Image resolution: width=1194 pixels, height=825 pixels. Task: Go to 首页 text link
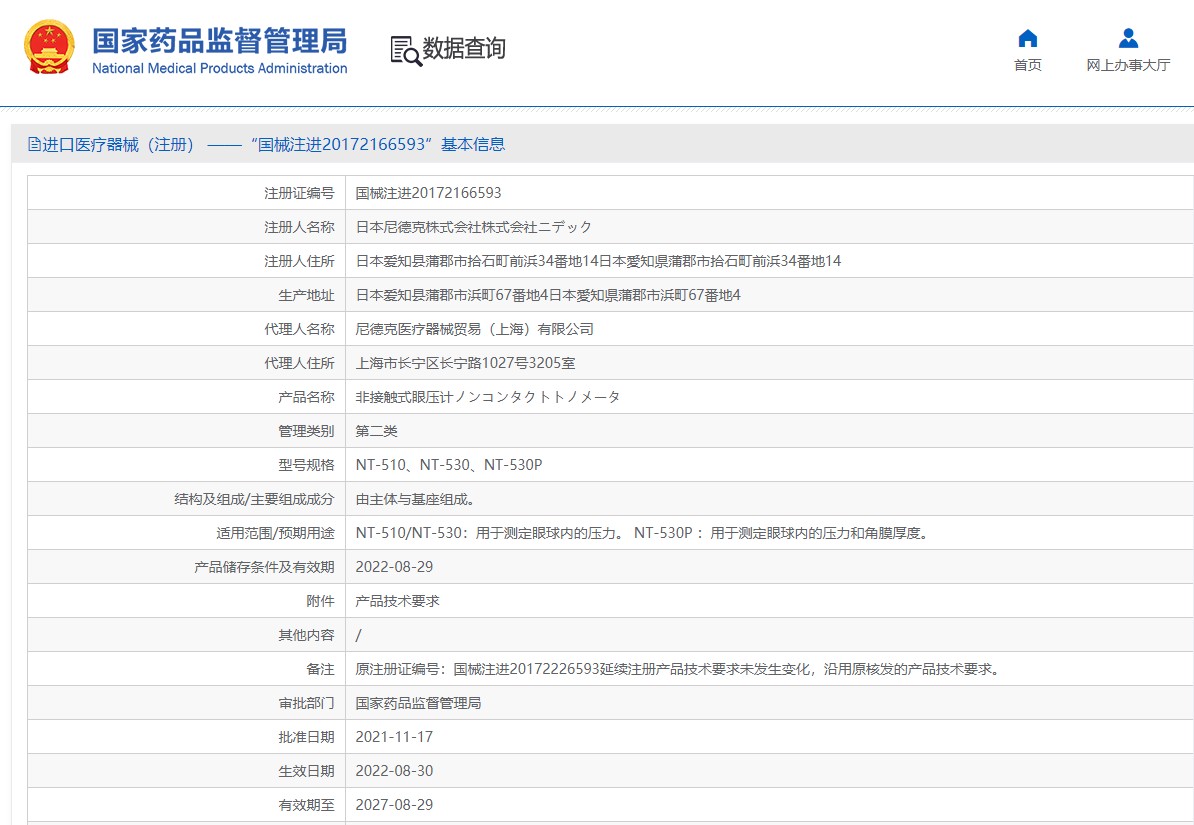point(1027,66)
